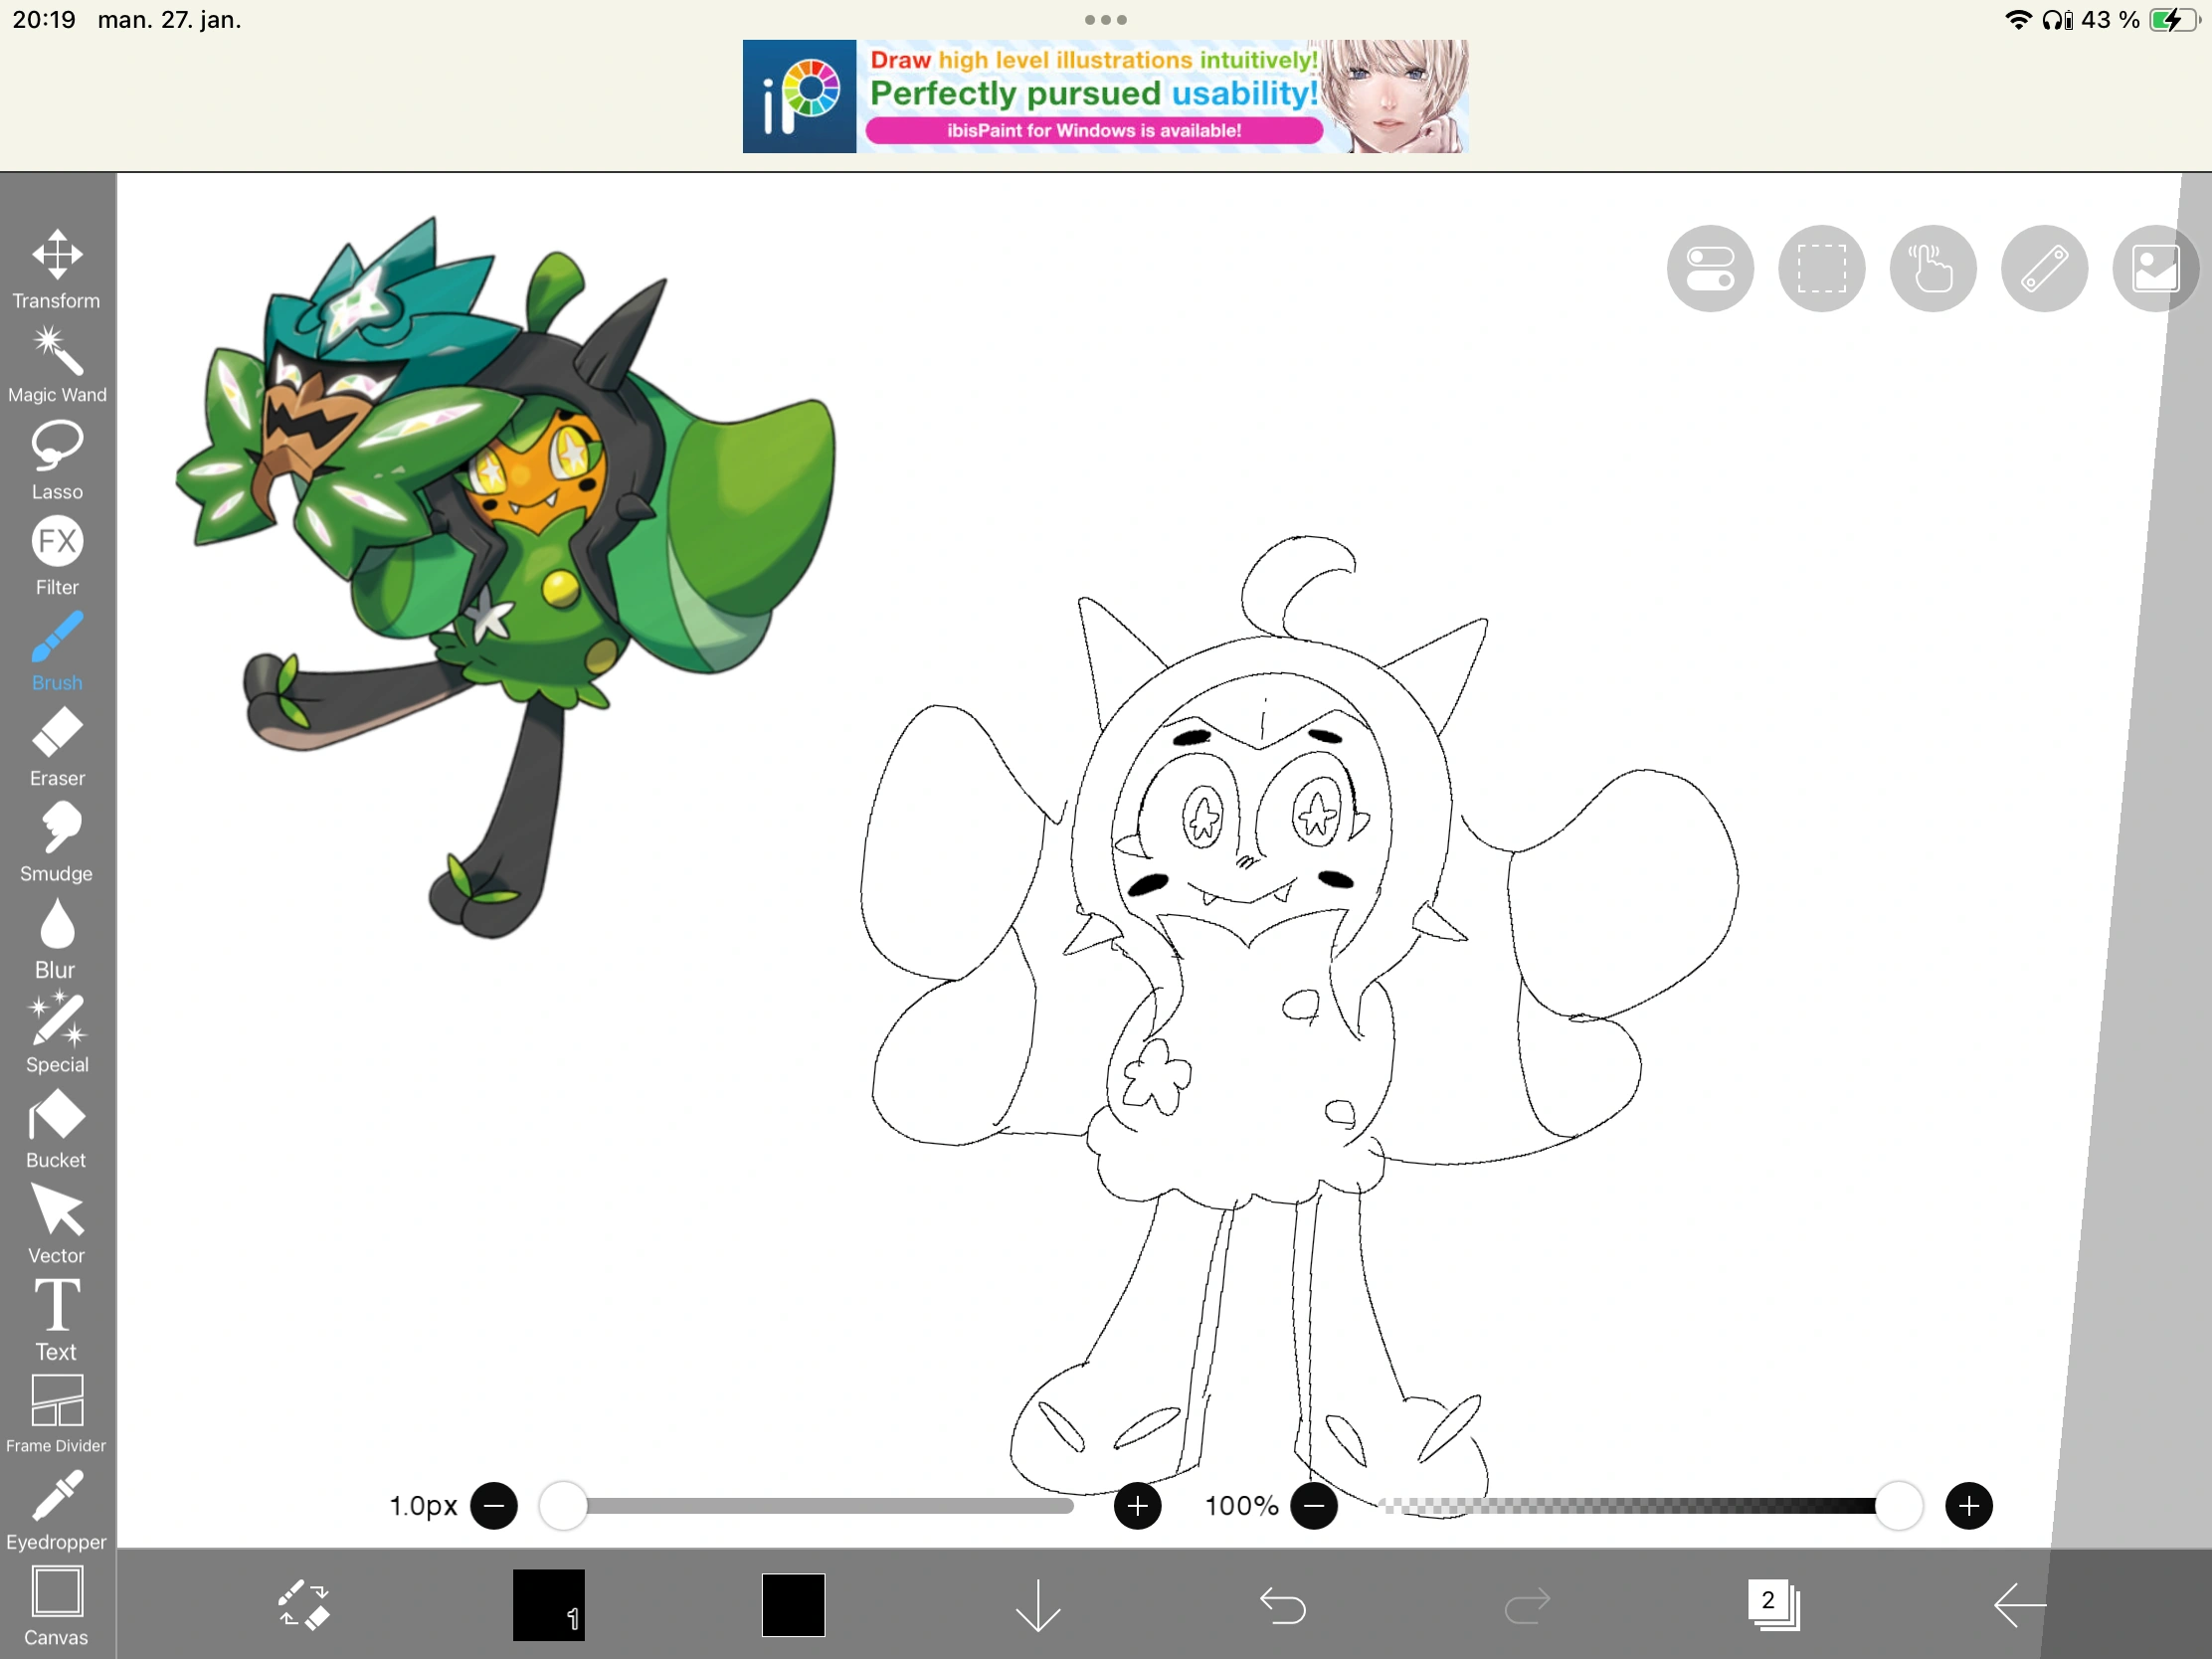Open the layers panel showing 2
2212x1659 pixels.
(1772, 1605)
